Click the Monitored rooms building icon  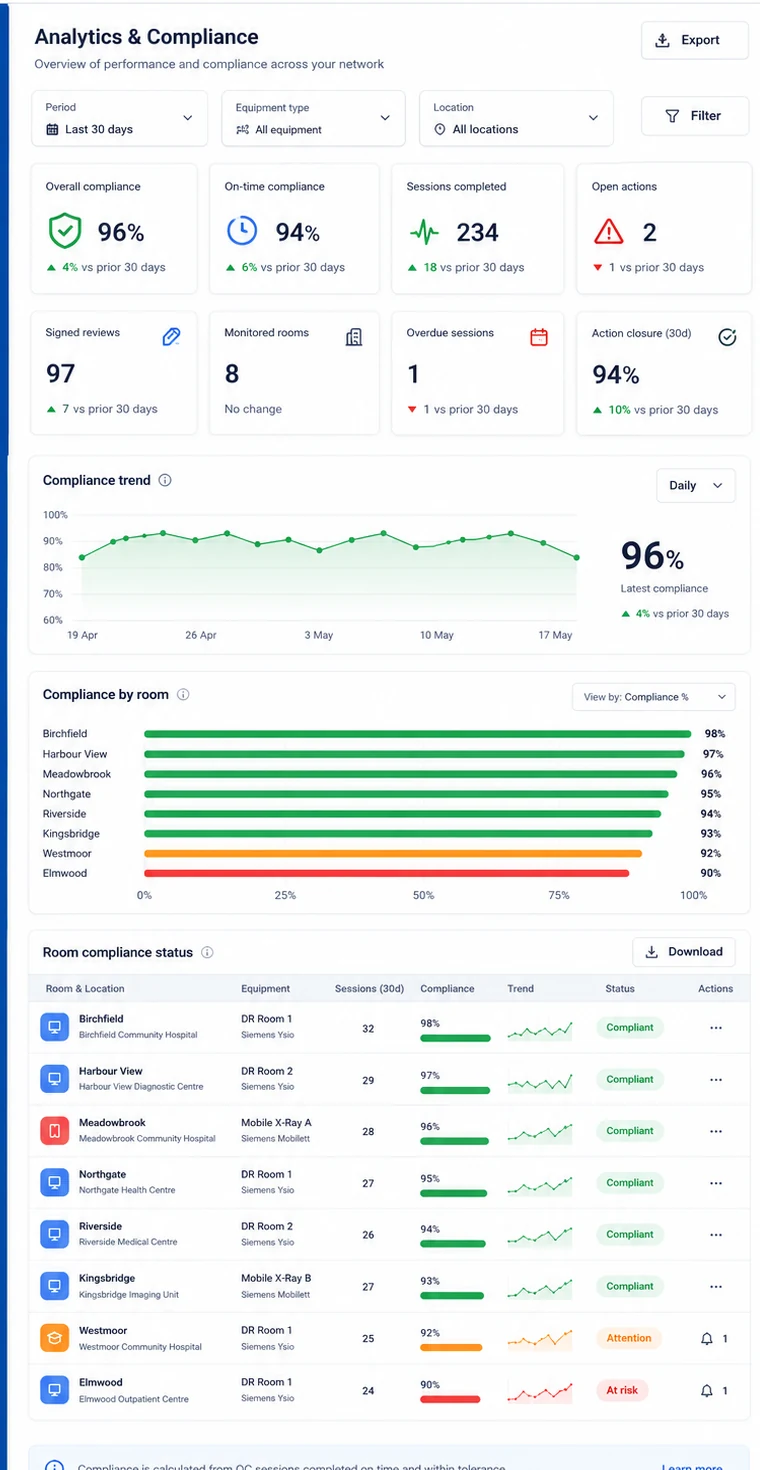(353, 337)
